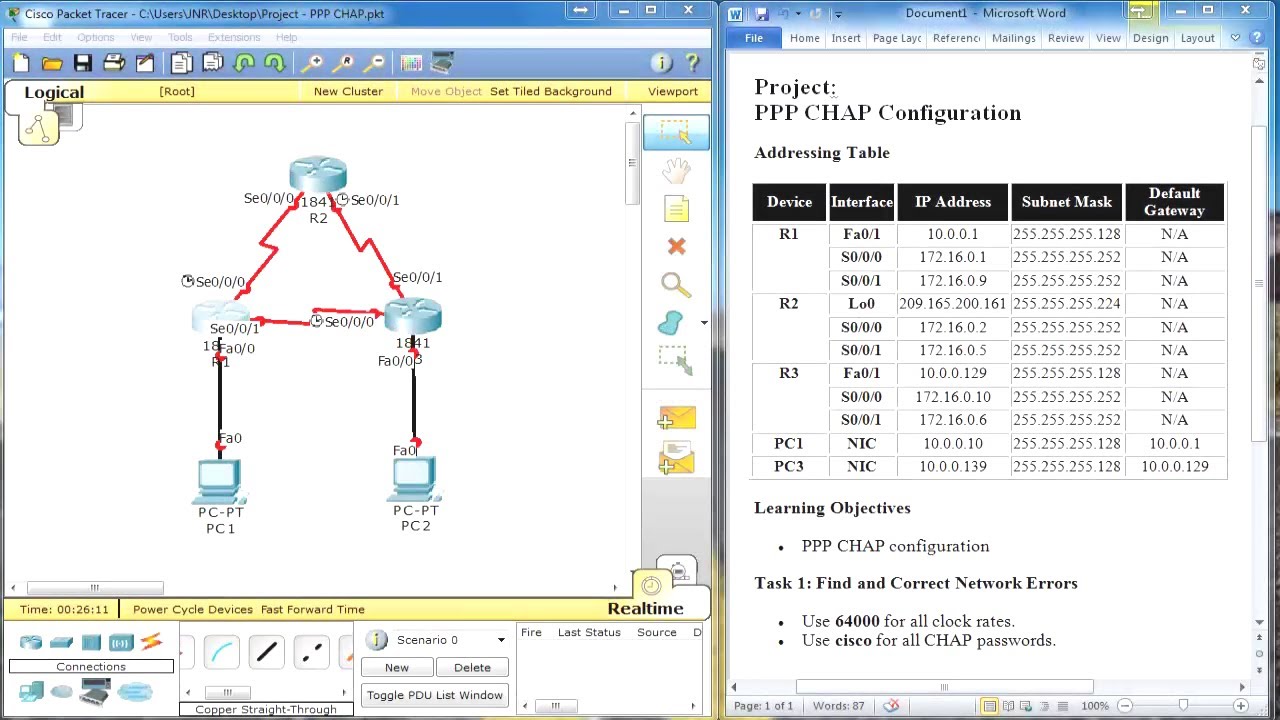Click the PC2 computer on the canvas
This screenshot has height=720, width=1280.
(415, 480)
